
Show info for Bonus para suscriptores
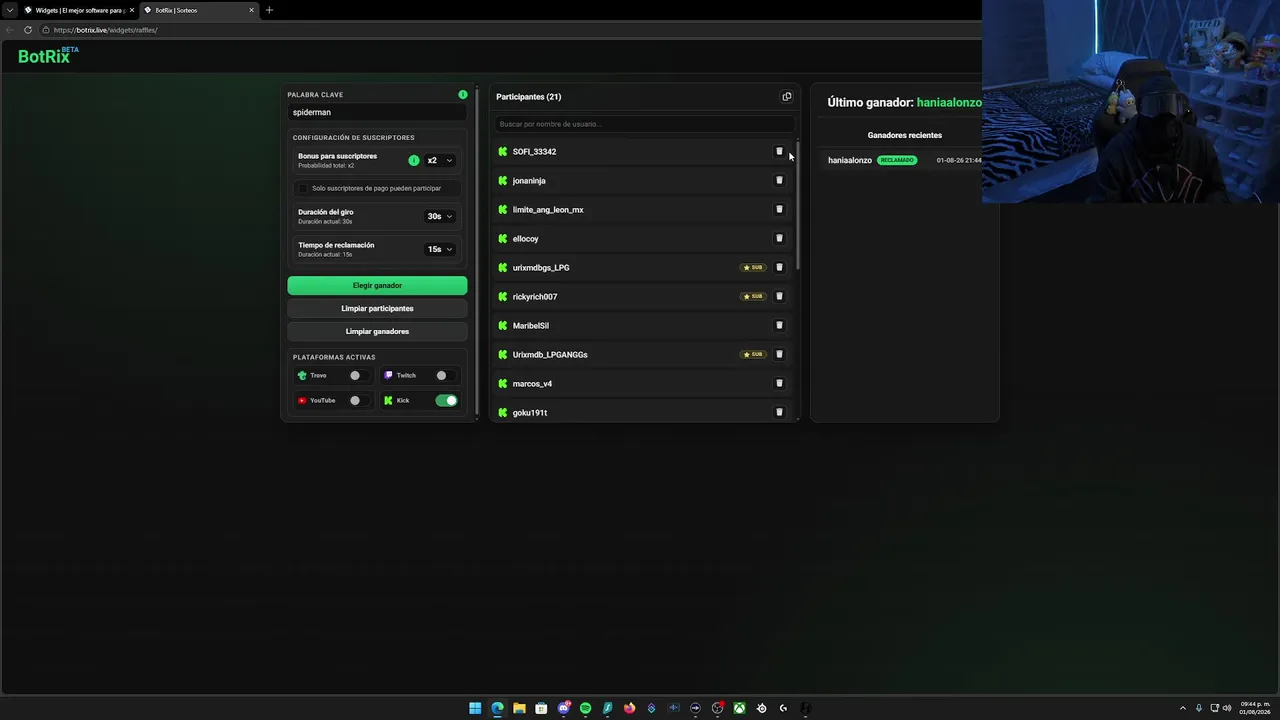[414, 160]
